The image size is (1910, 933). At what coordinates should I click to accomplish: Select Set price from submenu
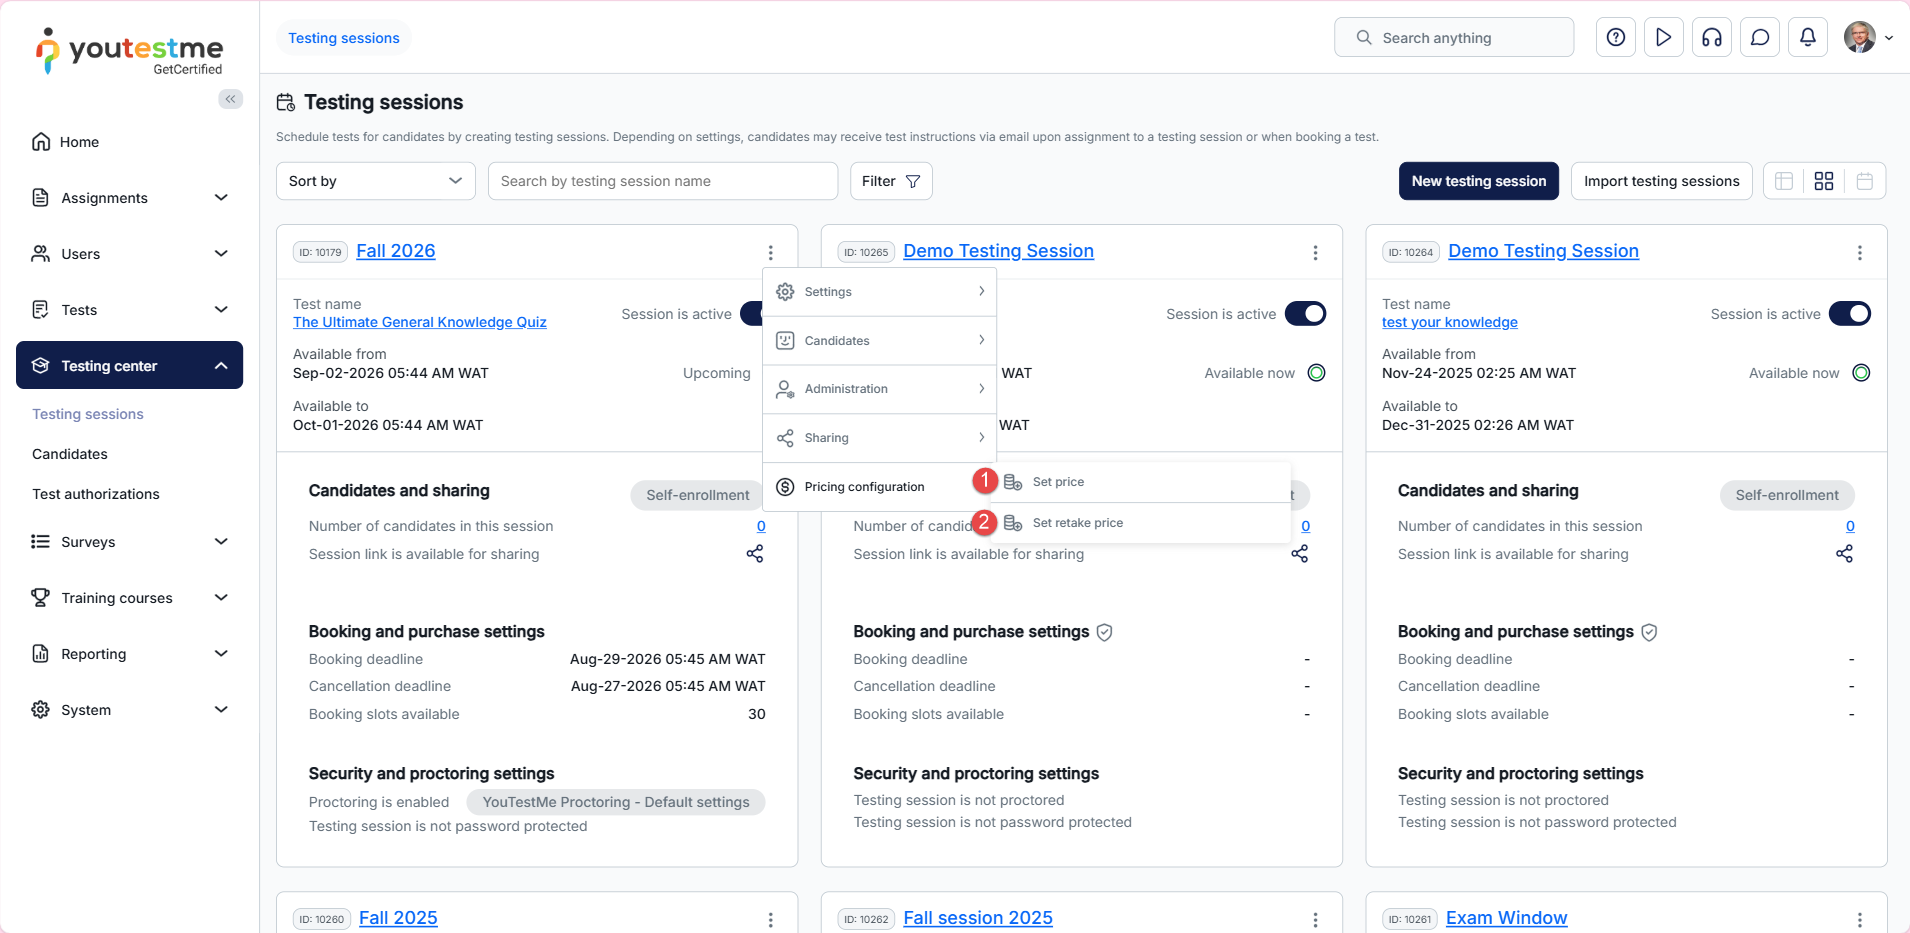point(1058,482)
